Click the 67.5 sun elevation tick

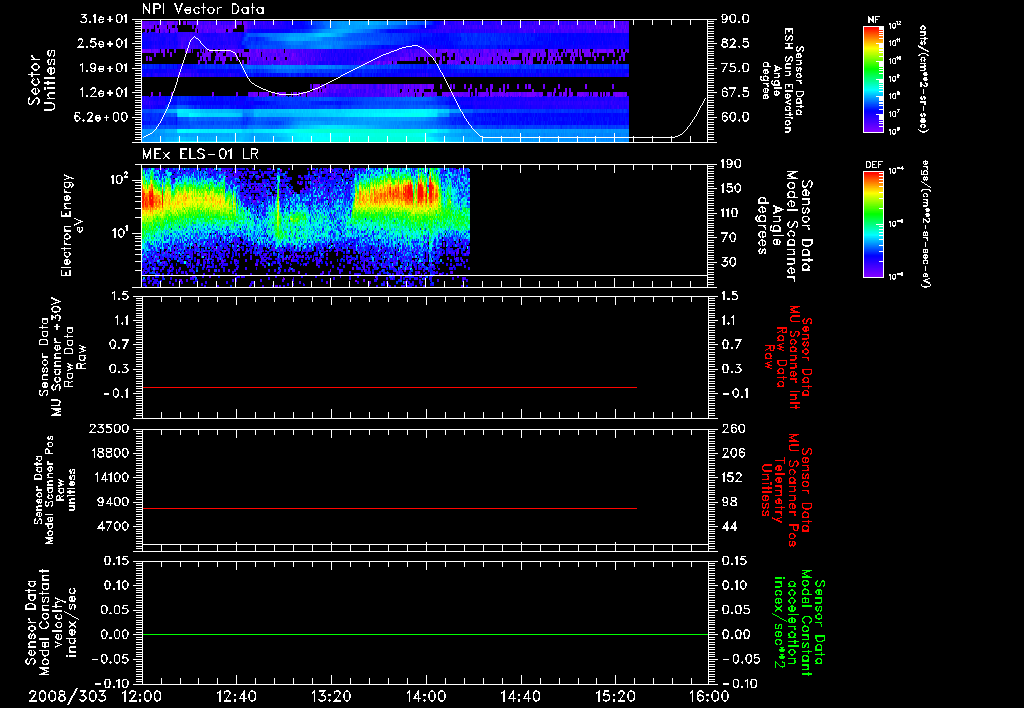click(735, 93)
